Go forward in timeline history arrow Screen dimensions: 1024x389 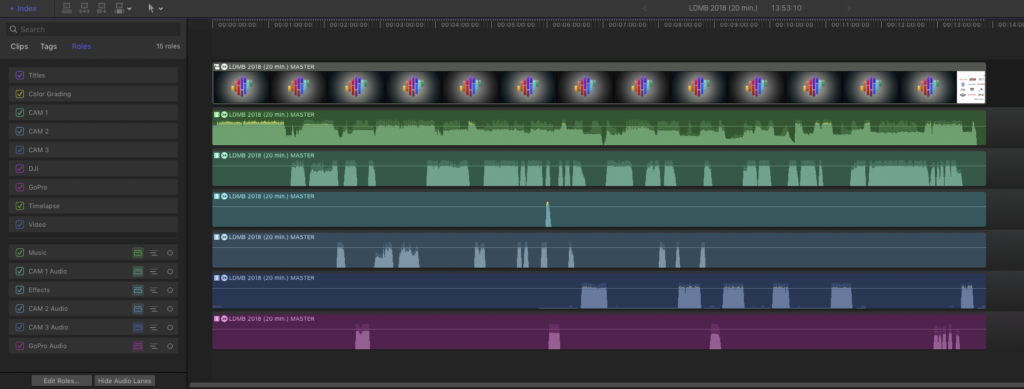849,8
